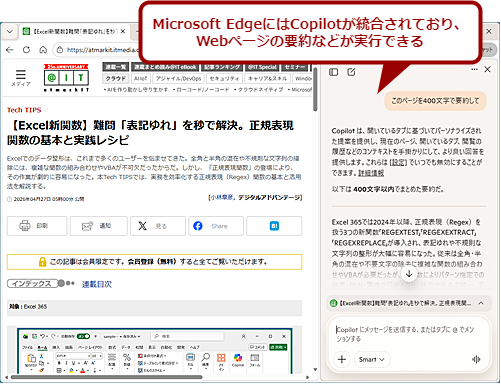Open the Smart mode dropdown
Viewport: 501px width, 384px height.
372,359
